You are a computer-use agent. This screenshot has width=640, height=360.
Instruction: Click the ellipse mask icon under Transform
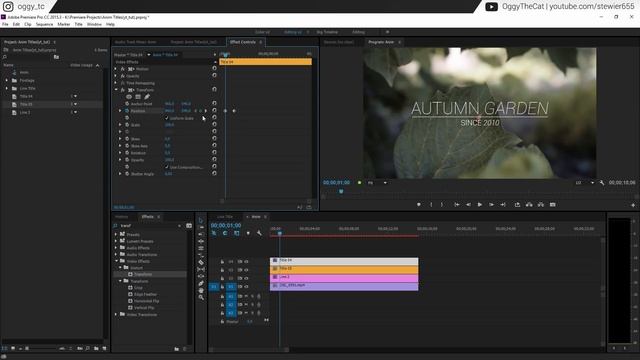click(x=129, y=97)
